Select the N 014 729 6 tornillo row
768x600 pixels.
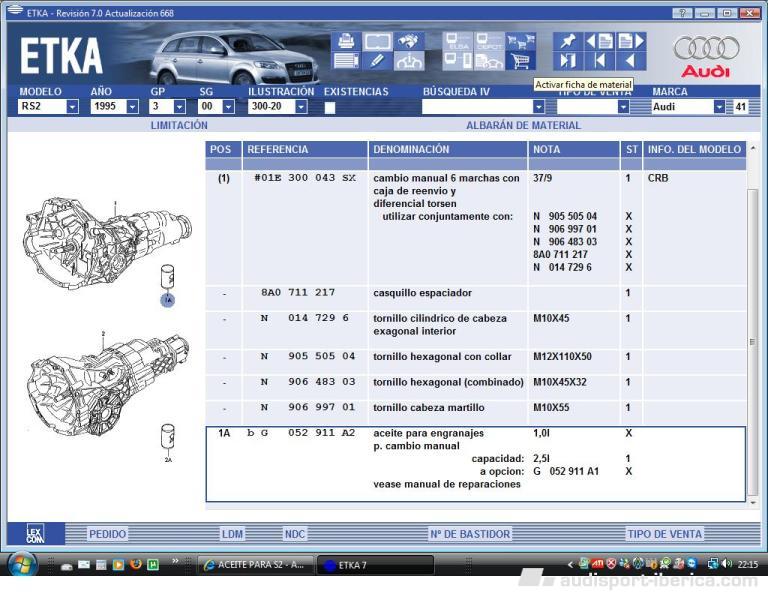(x=476, y=330)
